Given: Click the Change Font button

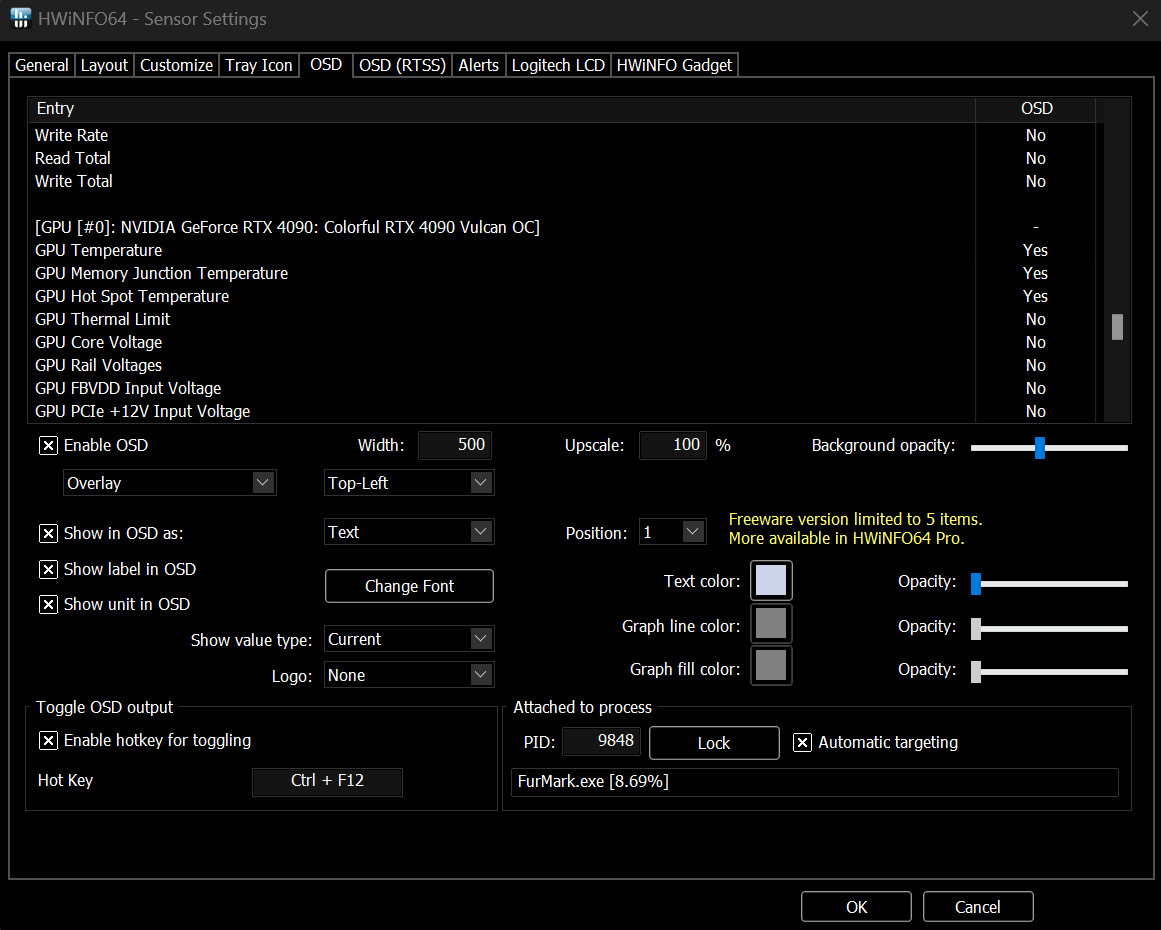Looking at the screenshot, I should point(409,587).
